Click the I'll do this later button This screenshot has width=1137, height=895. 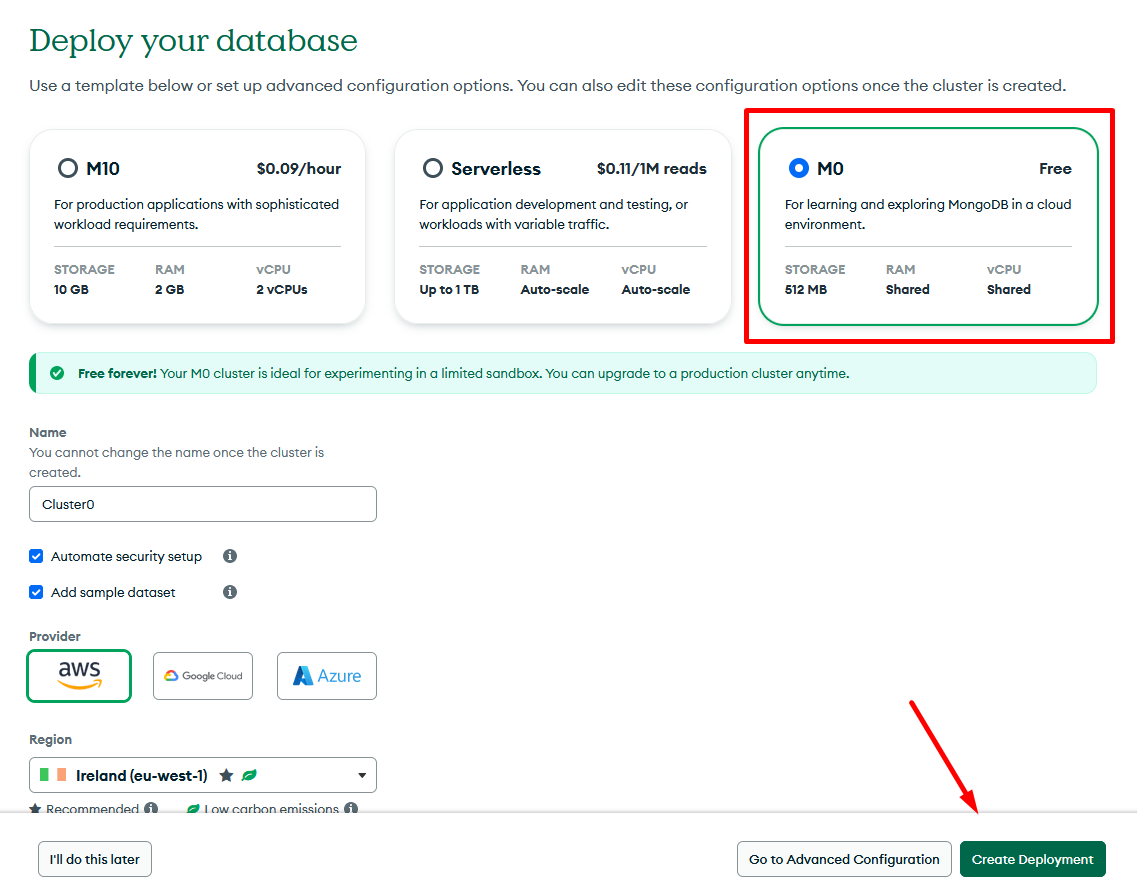94,859
